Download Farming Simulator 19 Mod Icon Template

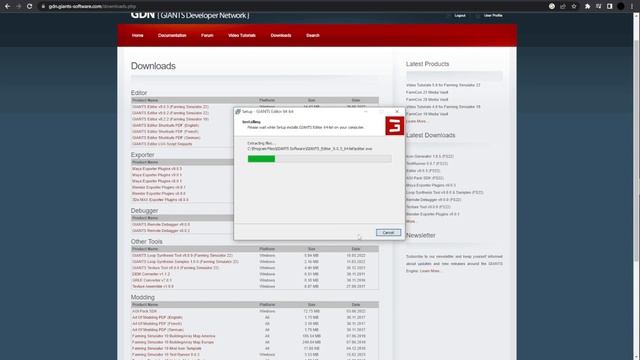pyautogui.click(x=167, y=348)
